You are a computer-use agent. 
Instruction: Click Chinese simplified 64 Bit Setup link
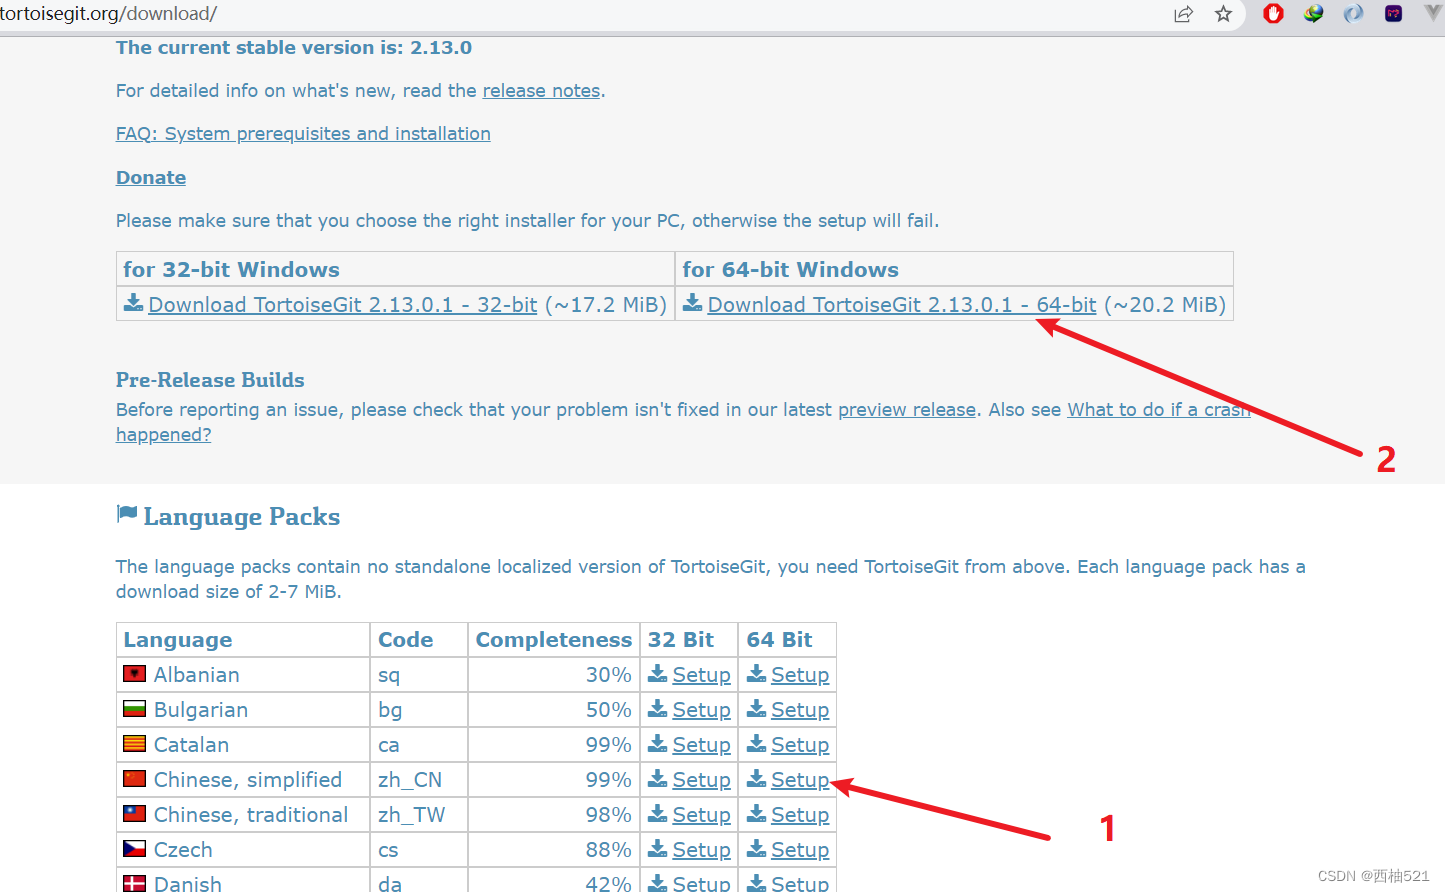[x=800, y=780]
